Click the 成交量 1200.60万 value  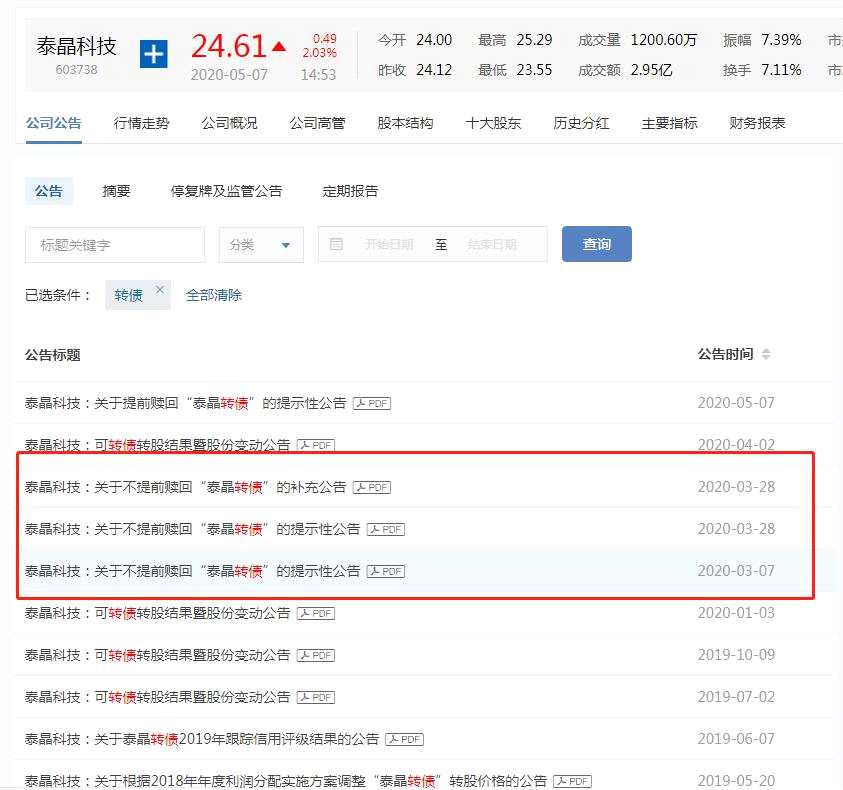click(x=663, y=40)
